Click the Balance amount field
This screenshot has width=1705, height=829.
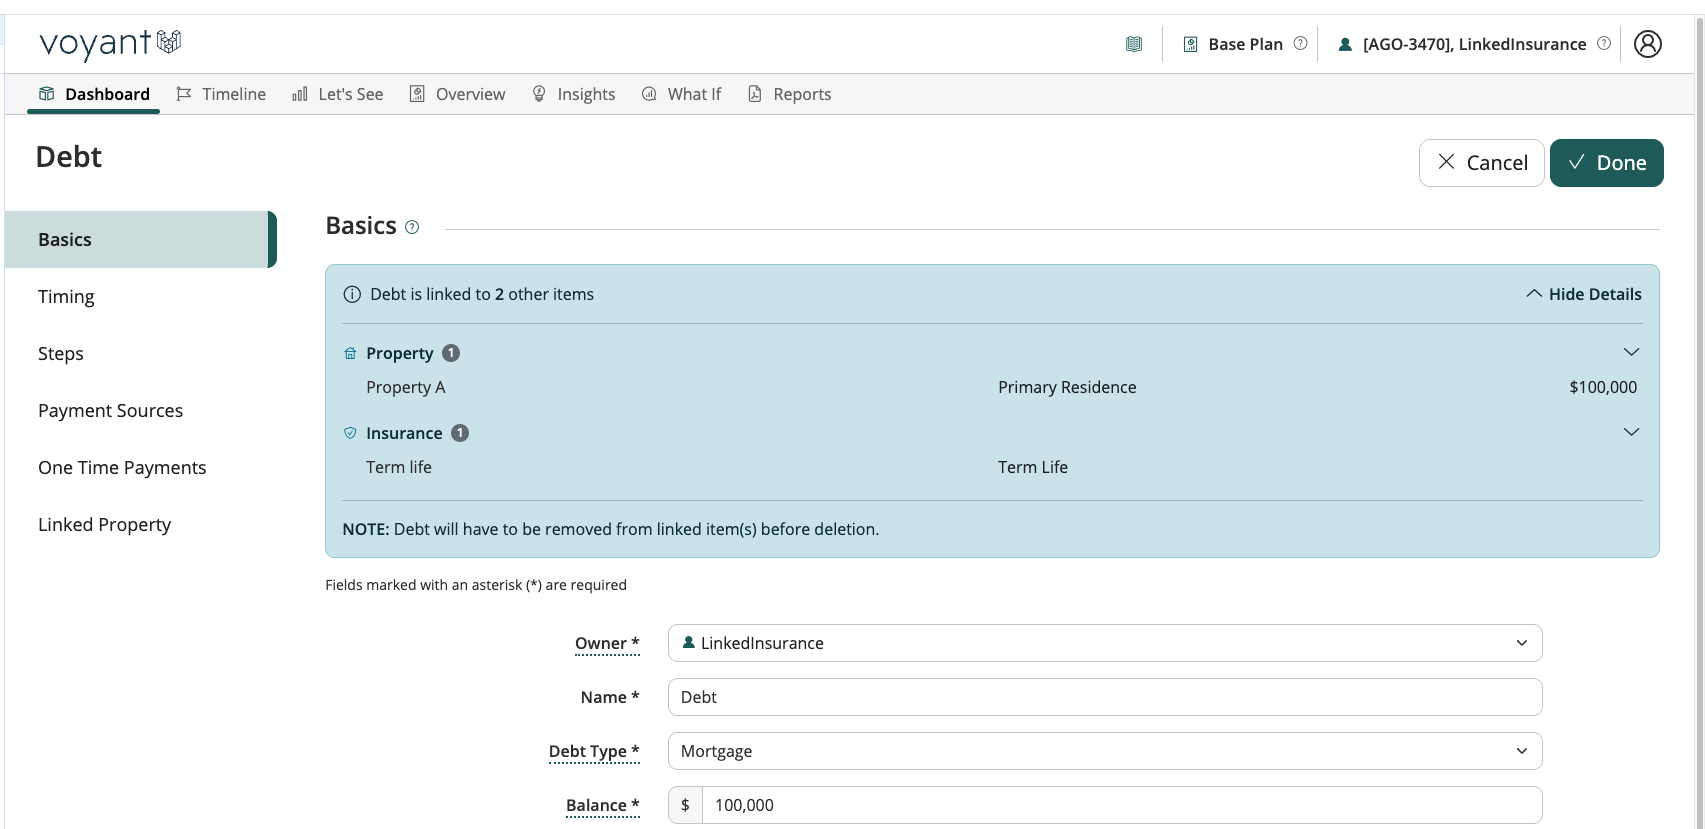(1122, 805)
